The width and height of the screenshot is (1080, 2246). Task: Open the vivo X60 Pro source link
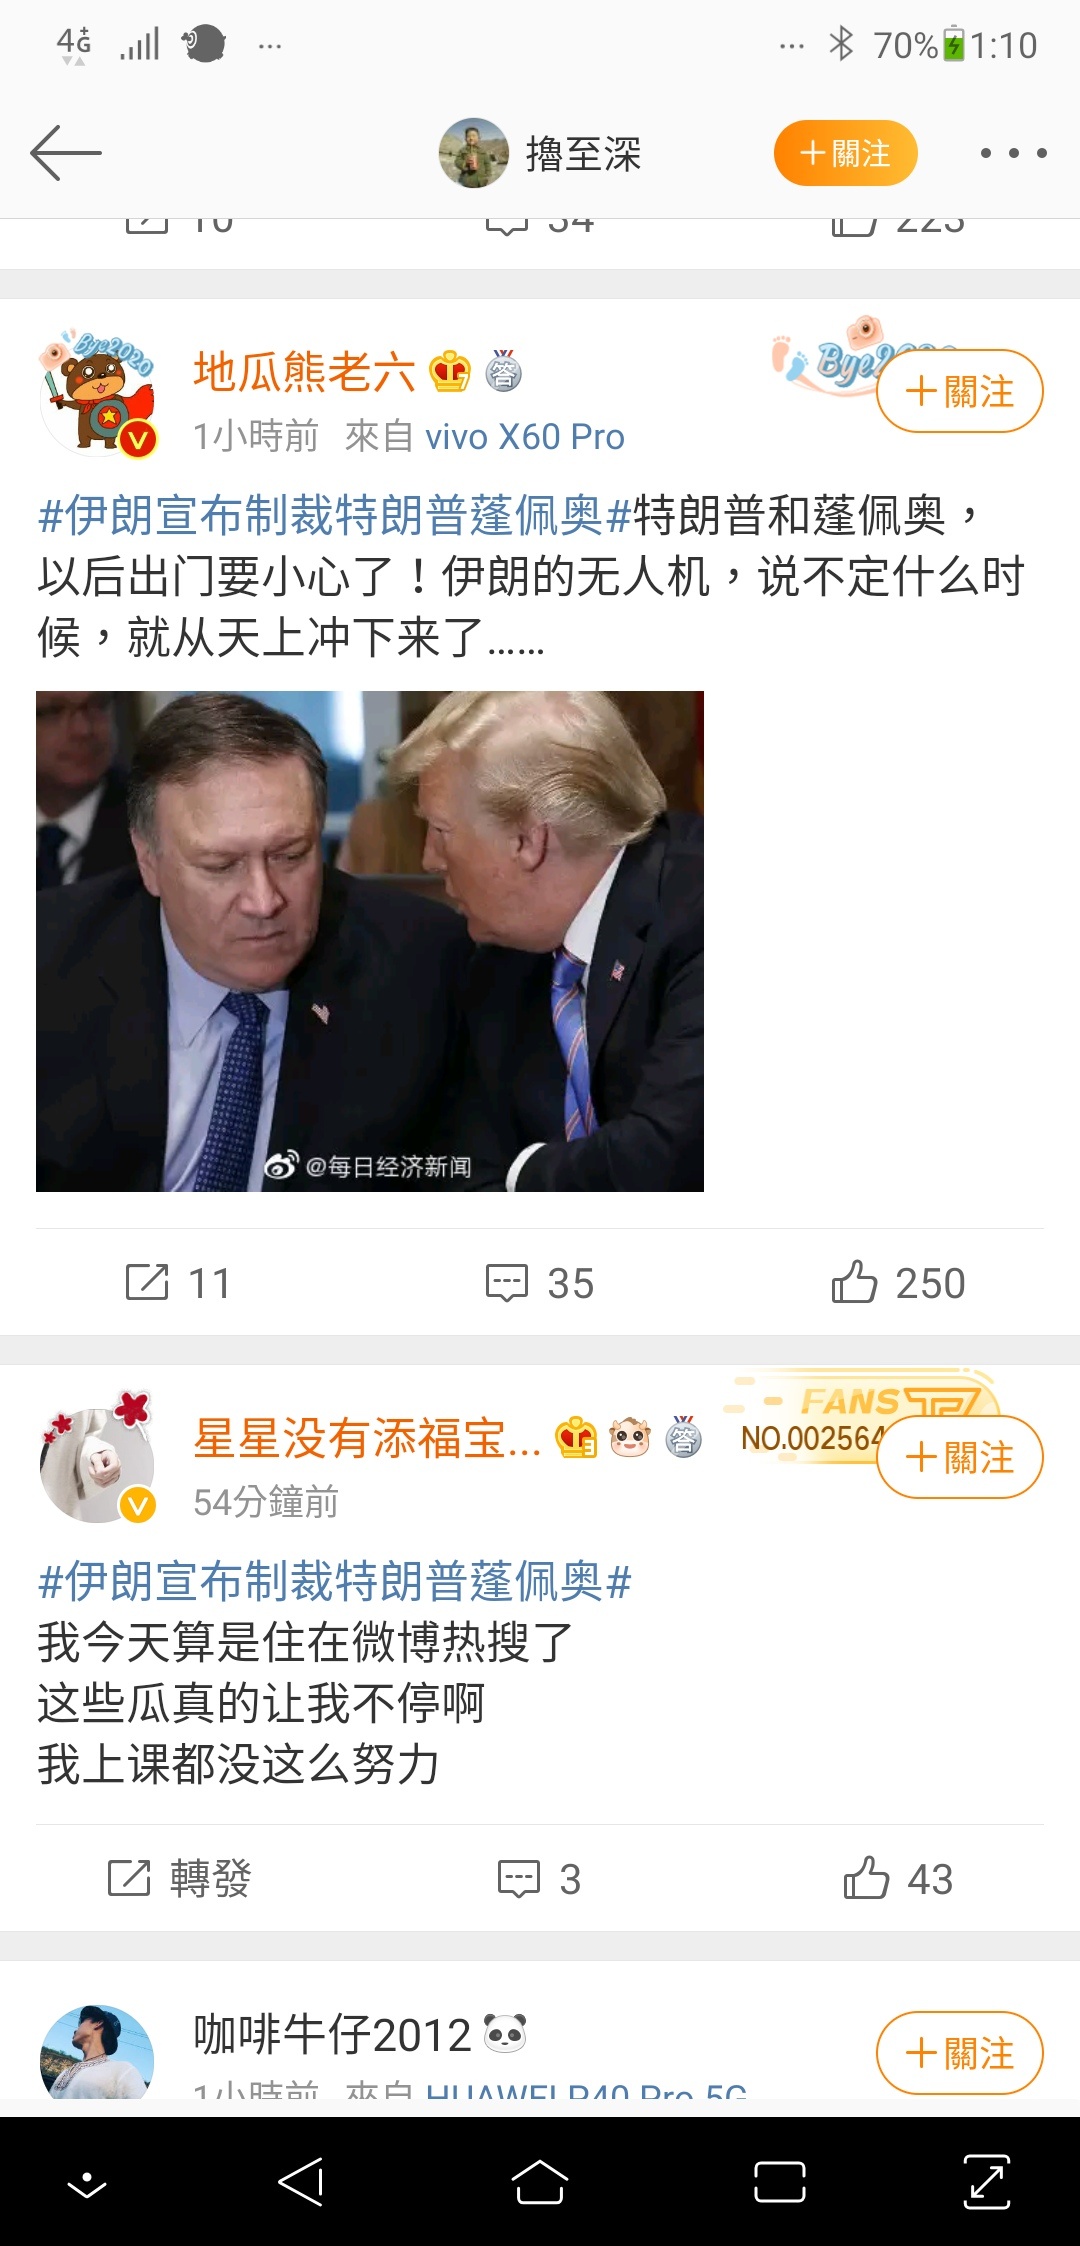pos(525,437)
